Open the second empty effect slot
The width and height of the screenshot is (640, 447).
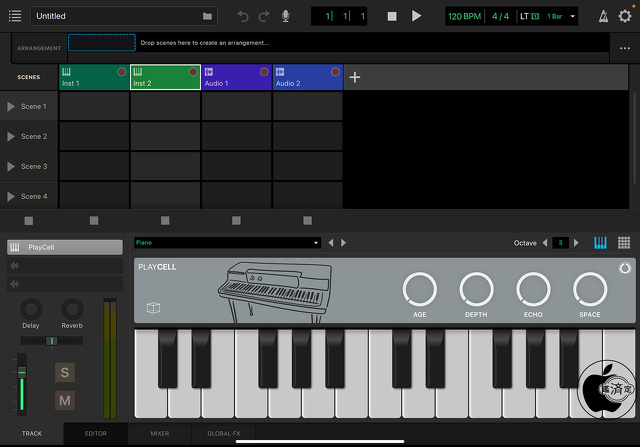[65, 284]
